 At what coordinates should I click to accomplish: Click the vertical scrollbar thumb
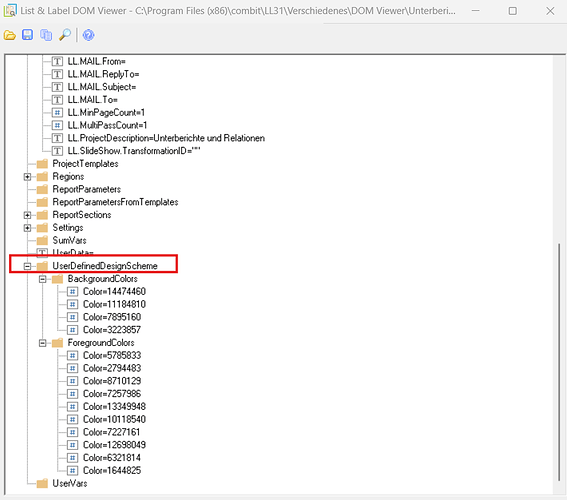559,362
